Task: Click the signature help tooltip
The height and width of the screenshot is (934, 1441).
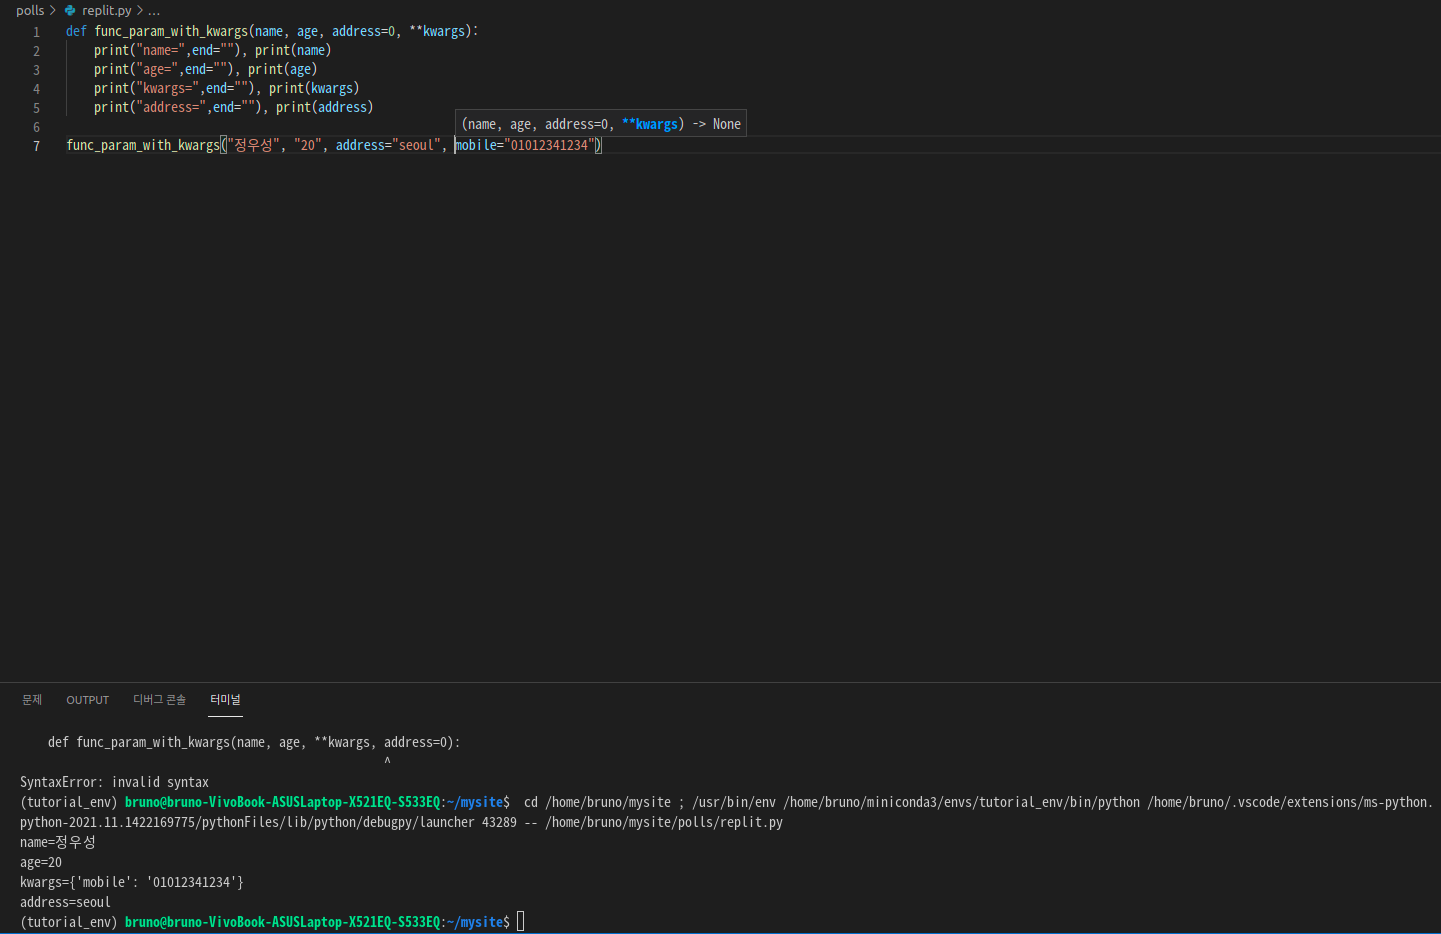Action: pyautogui.click(x=601, y=124)
